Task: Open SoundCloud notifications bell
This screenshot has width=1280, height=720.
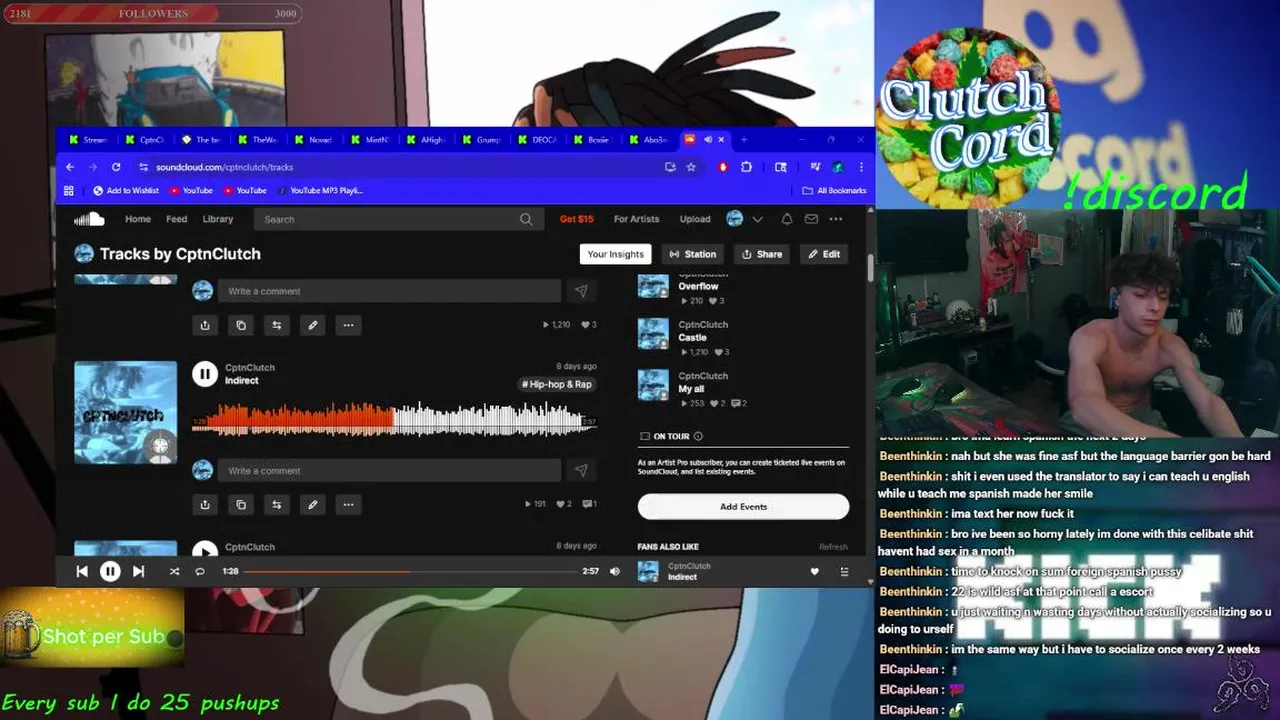Action: click(x=787, y=219)
